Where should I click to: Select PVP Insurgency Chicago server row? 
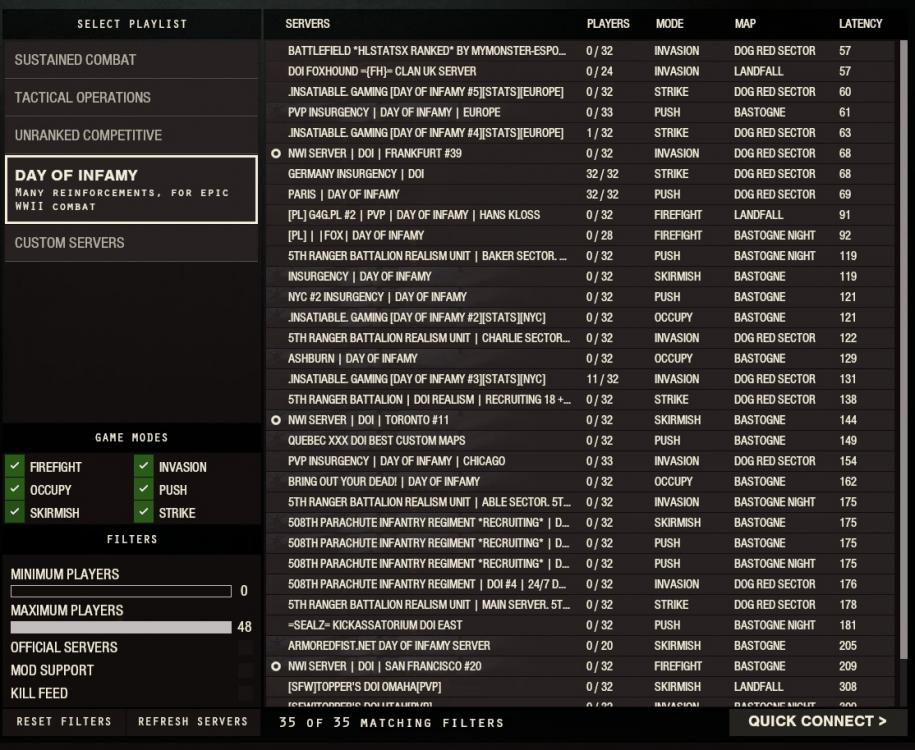click(x=581, y=461)
